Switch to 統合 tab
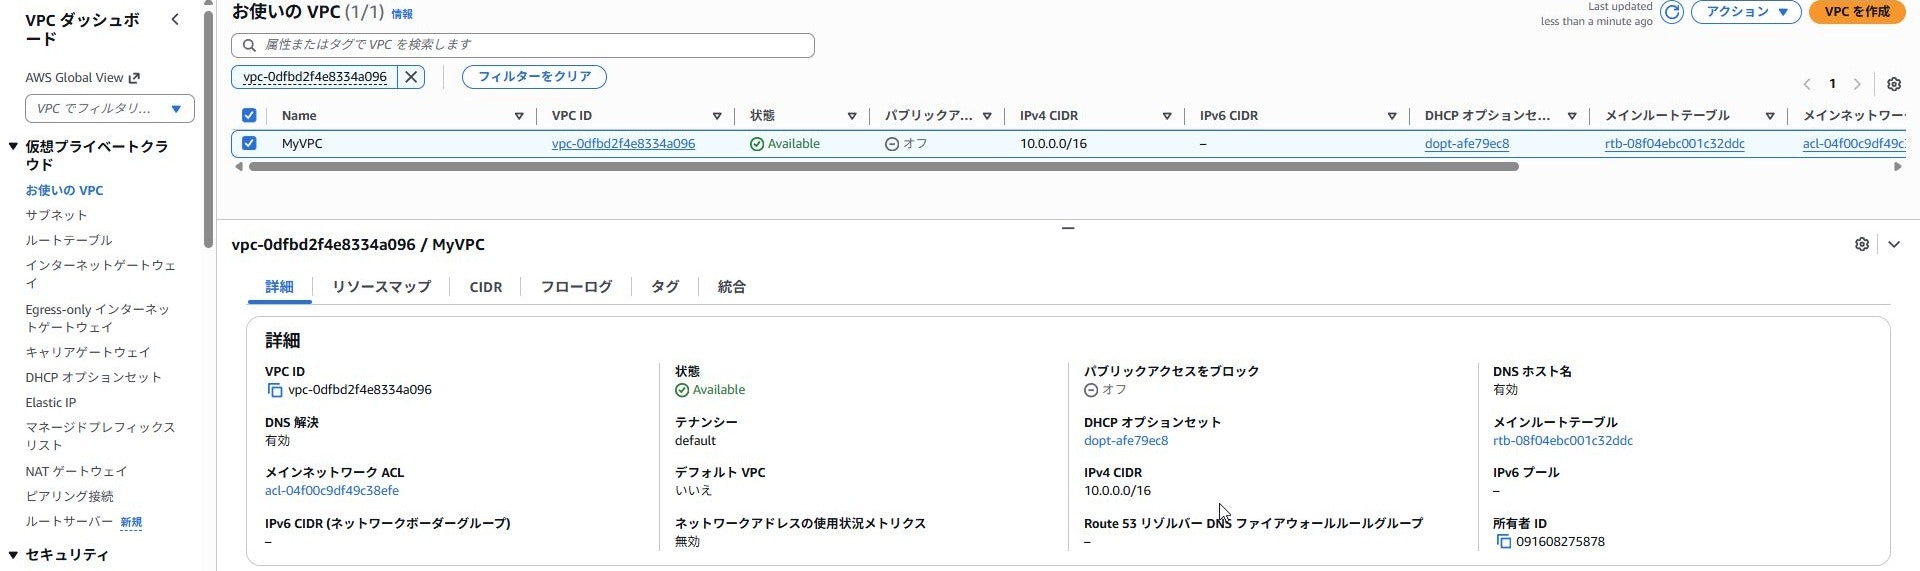 point(732,287)
